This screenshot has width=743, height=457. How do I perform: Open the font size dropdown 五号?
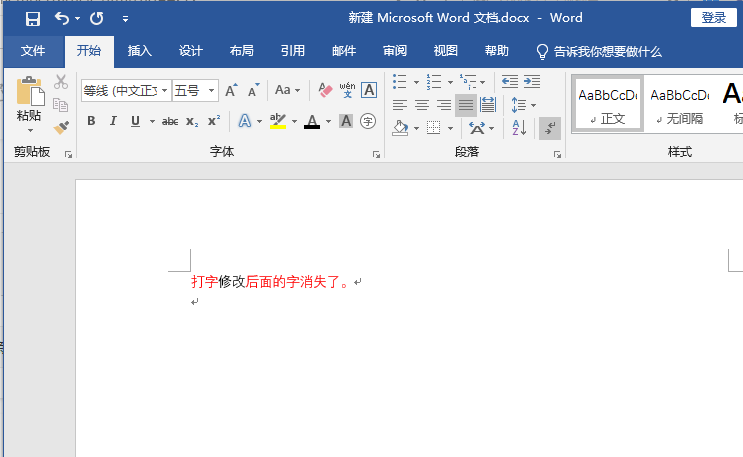point(211,90)
